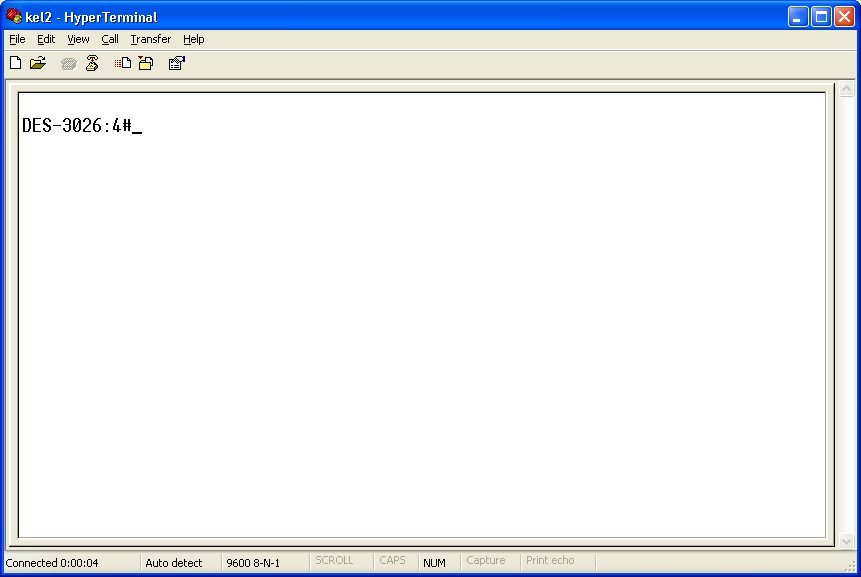This screenshot has width=861, height=577.
Task: Open the Call menu
Action: (110, 39)
